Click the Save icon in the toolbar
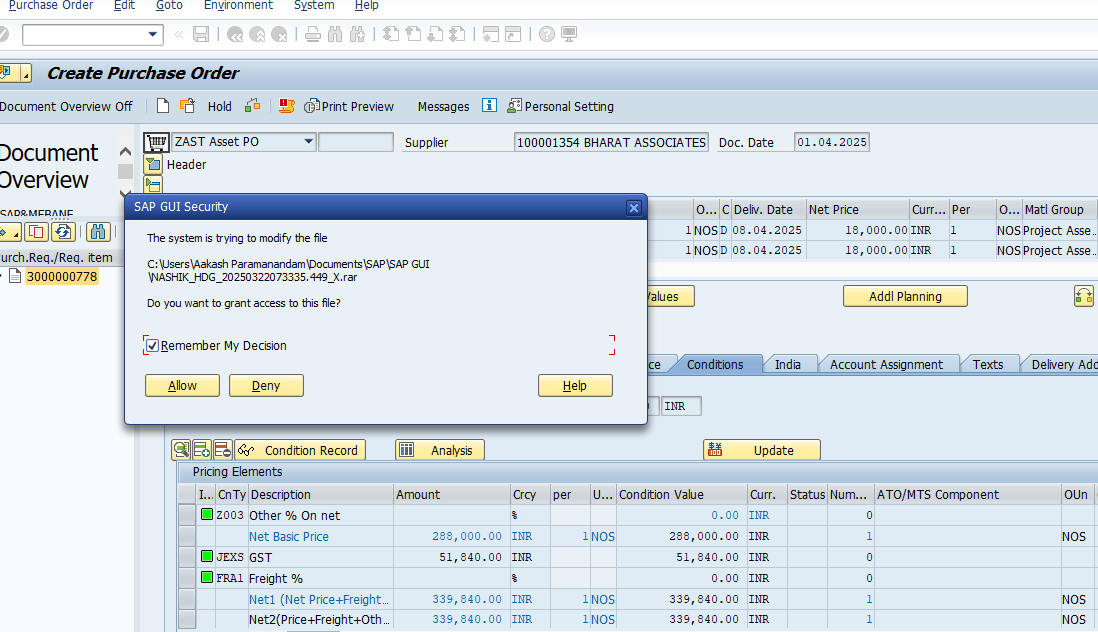The width and height of the screenshot is (1098, 632). pos(201,34)
